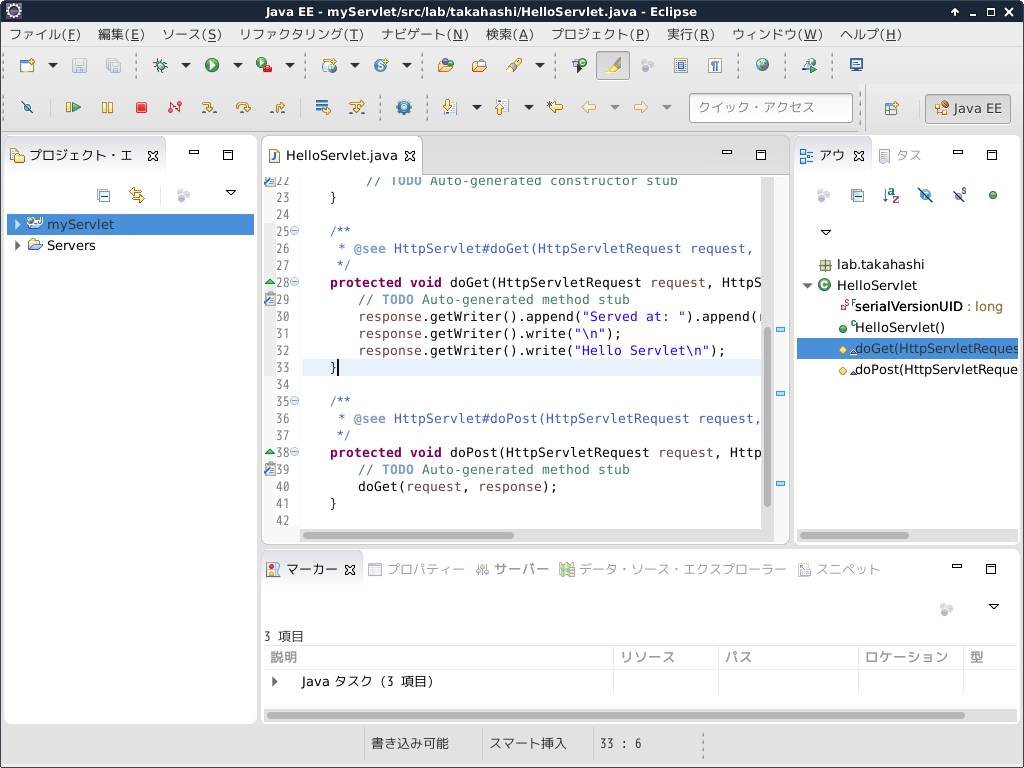Toggle Mark Occurrences highlighter icon
The width and height of the screenshot is (1024, 768).
pyautogui.click(x=613, y=65)
